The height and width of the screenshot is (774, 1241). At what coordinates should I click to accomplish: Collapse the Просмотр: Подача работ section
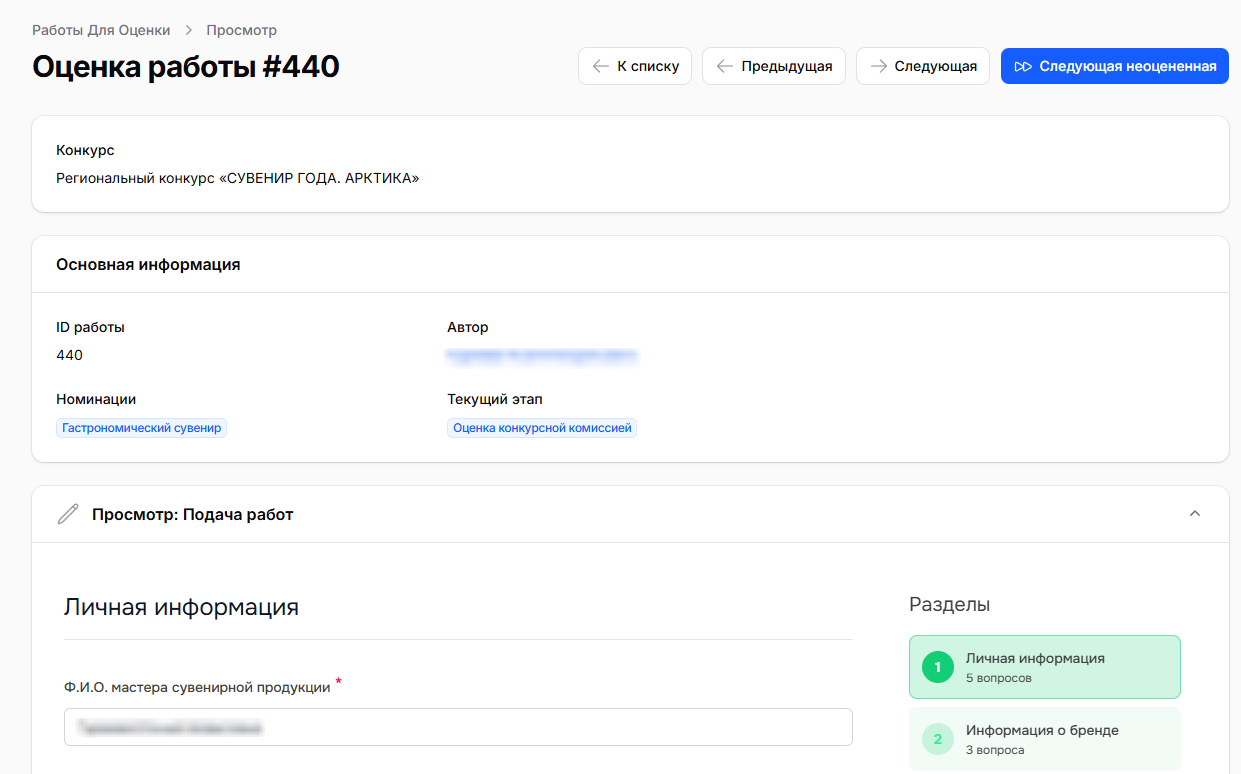coord(1194,514)
